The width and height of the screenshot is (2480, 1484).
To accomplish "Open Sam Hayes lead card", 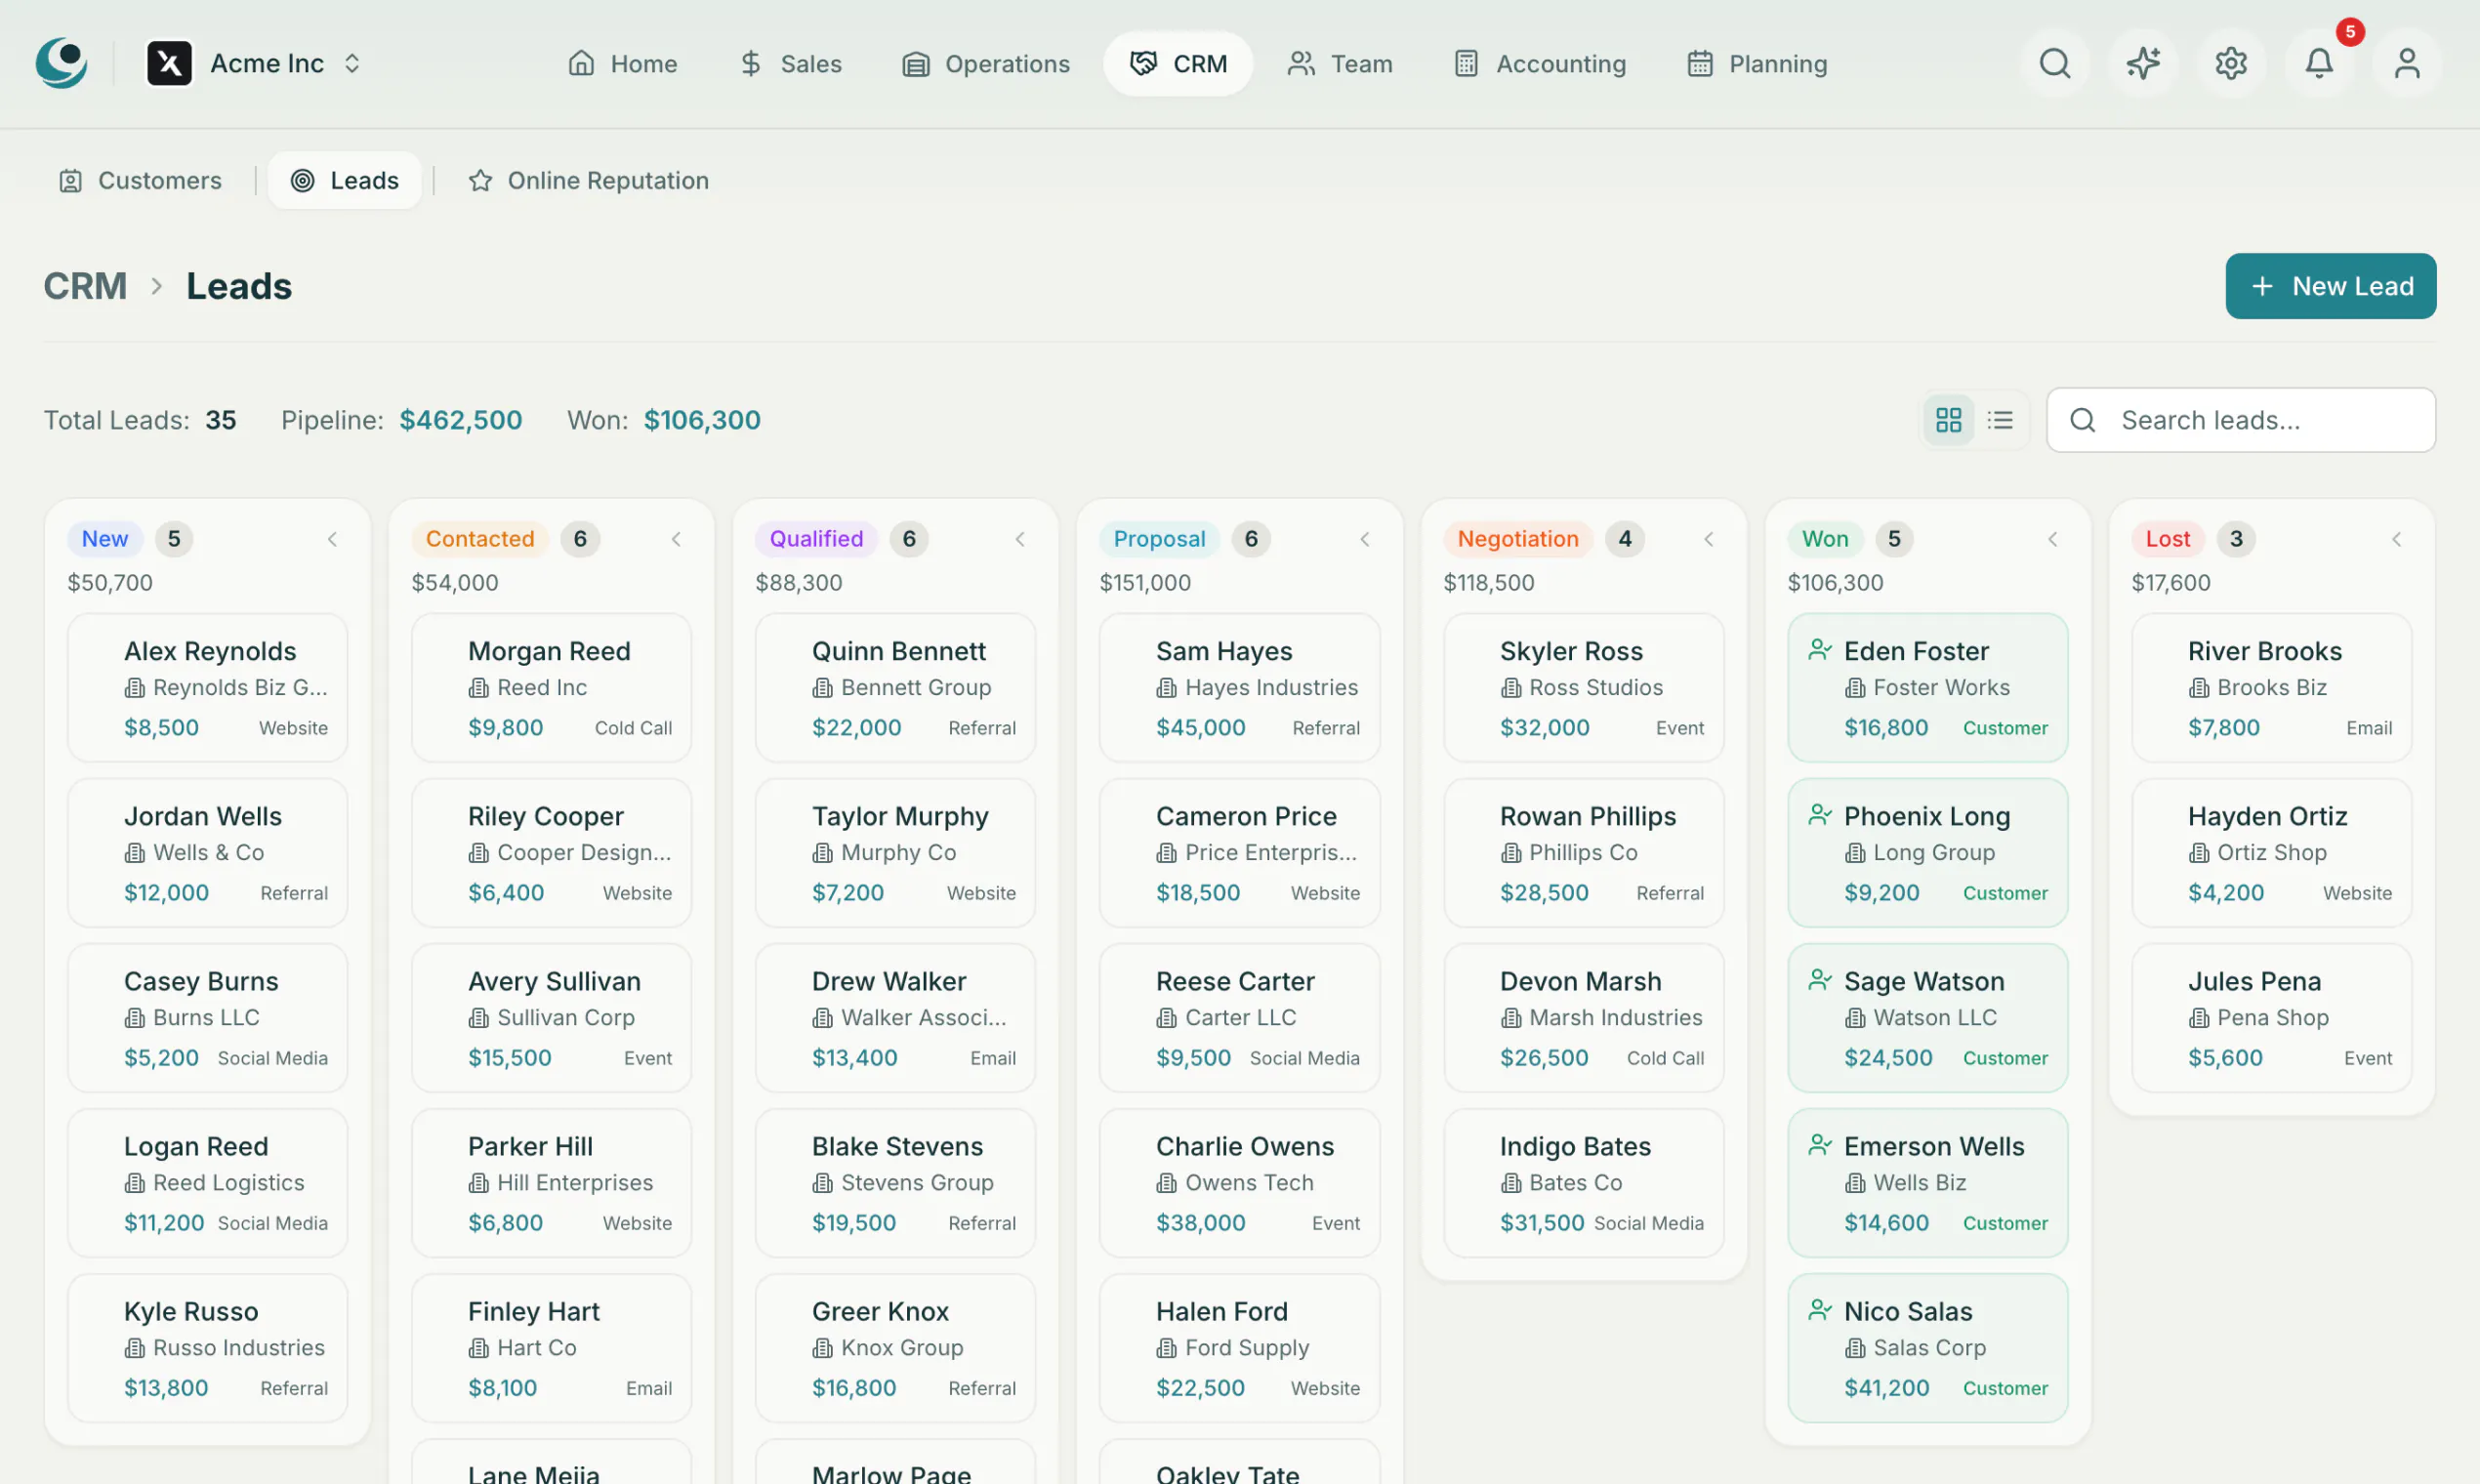I will [1240, 688].
